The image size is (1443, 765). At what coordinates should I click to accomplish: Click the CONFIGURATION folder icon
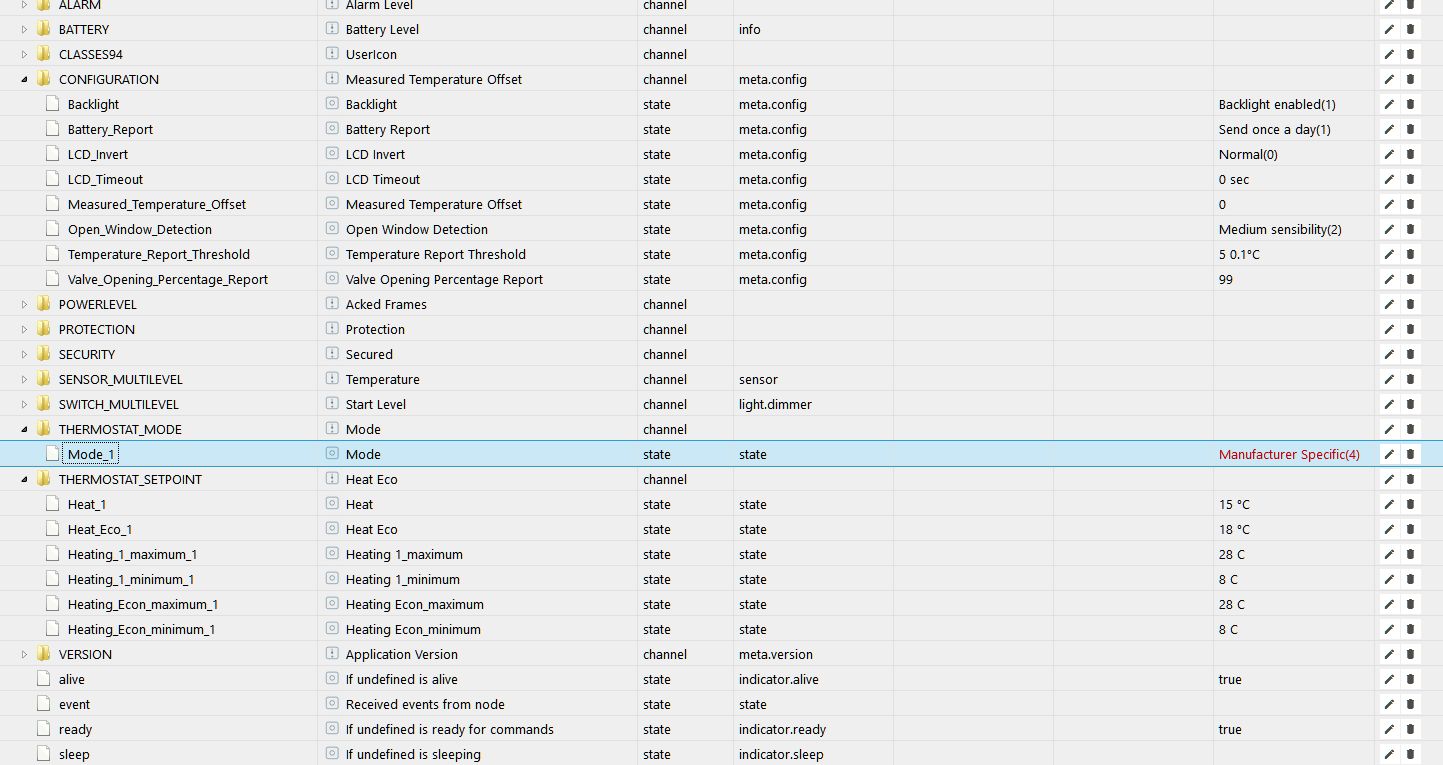click(43, 79)
